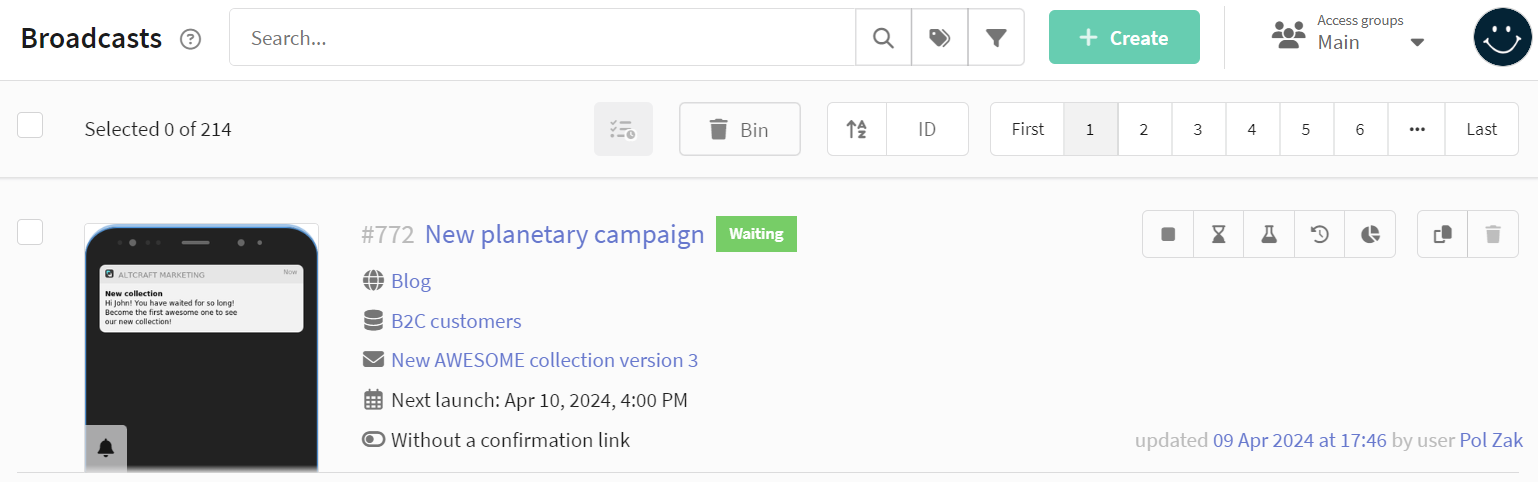The width and height of the screenshot is (1538, 482).
Task: Check the box for New planetary campaign
Action: [x=30, y=231]
